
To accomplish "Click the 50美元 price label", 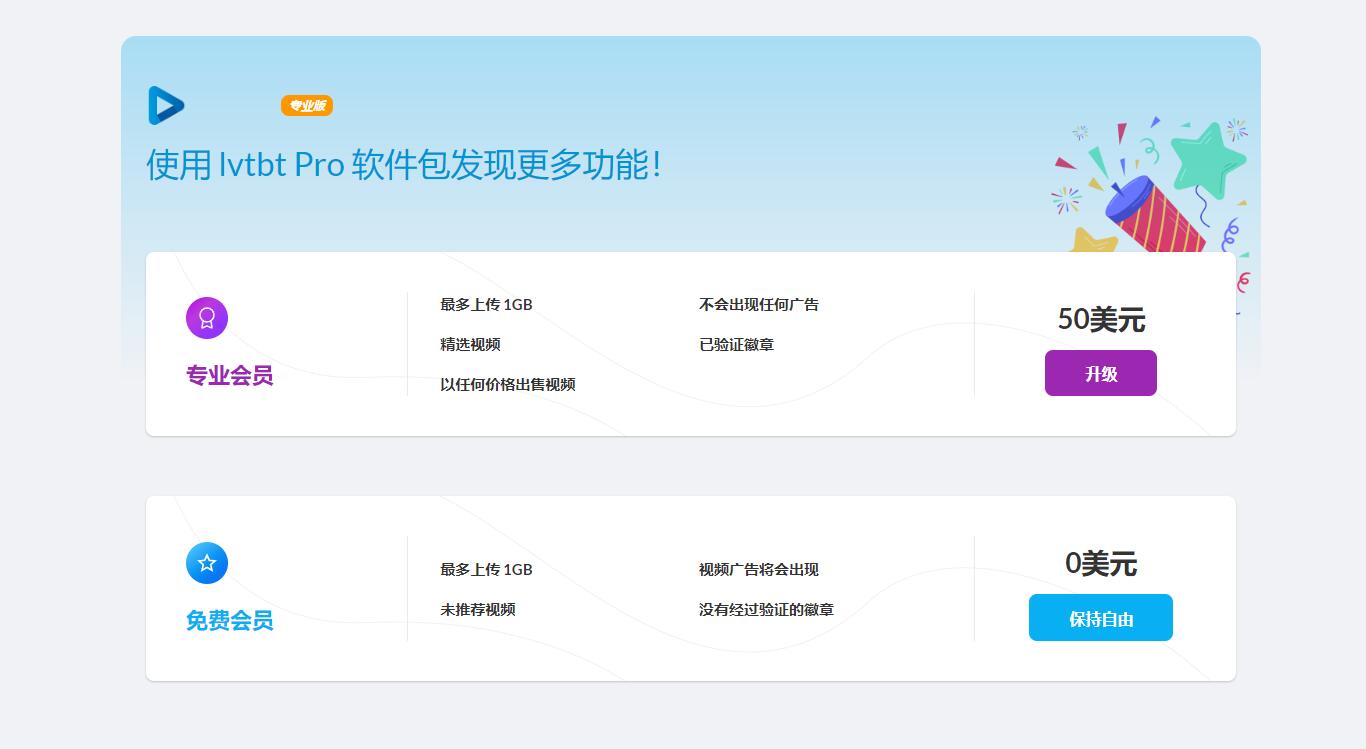I will click(x=1101, y=320).
